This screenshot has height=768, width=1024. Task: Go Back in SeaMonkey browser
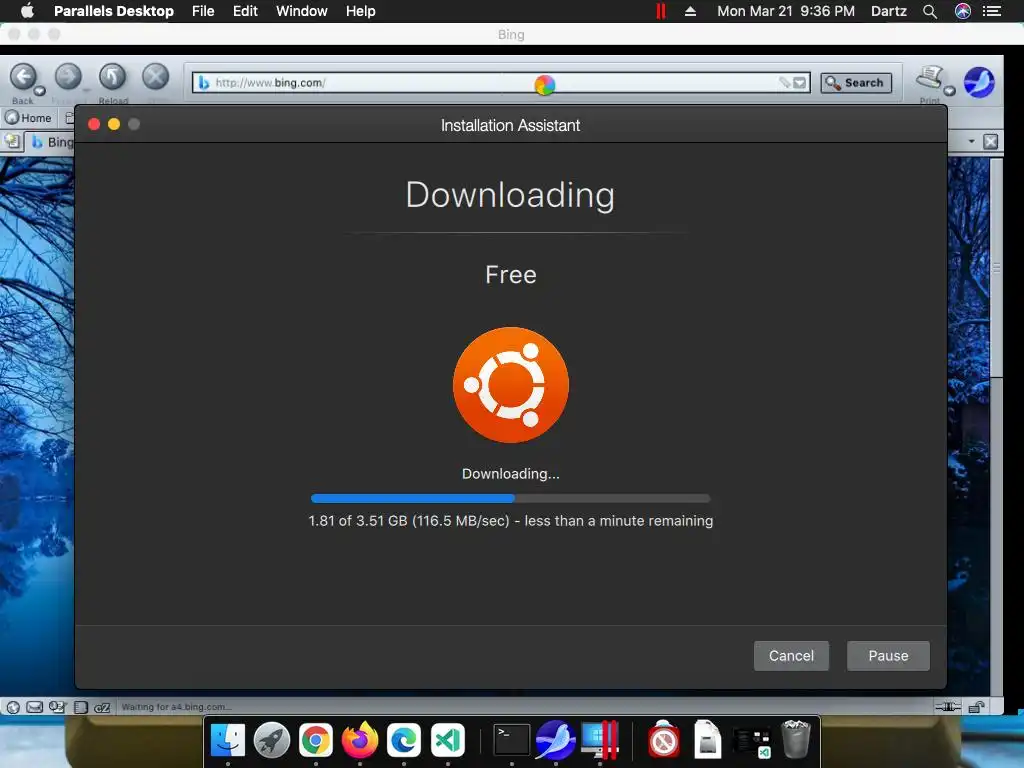point(24,77)
